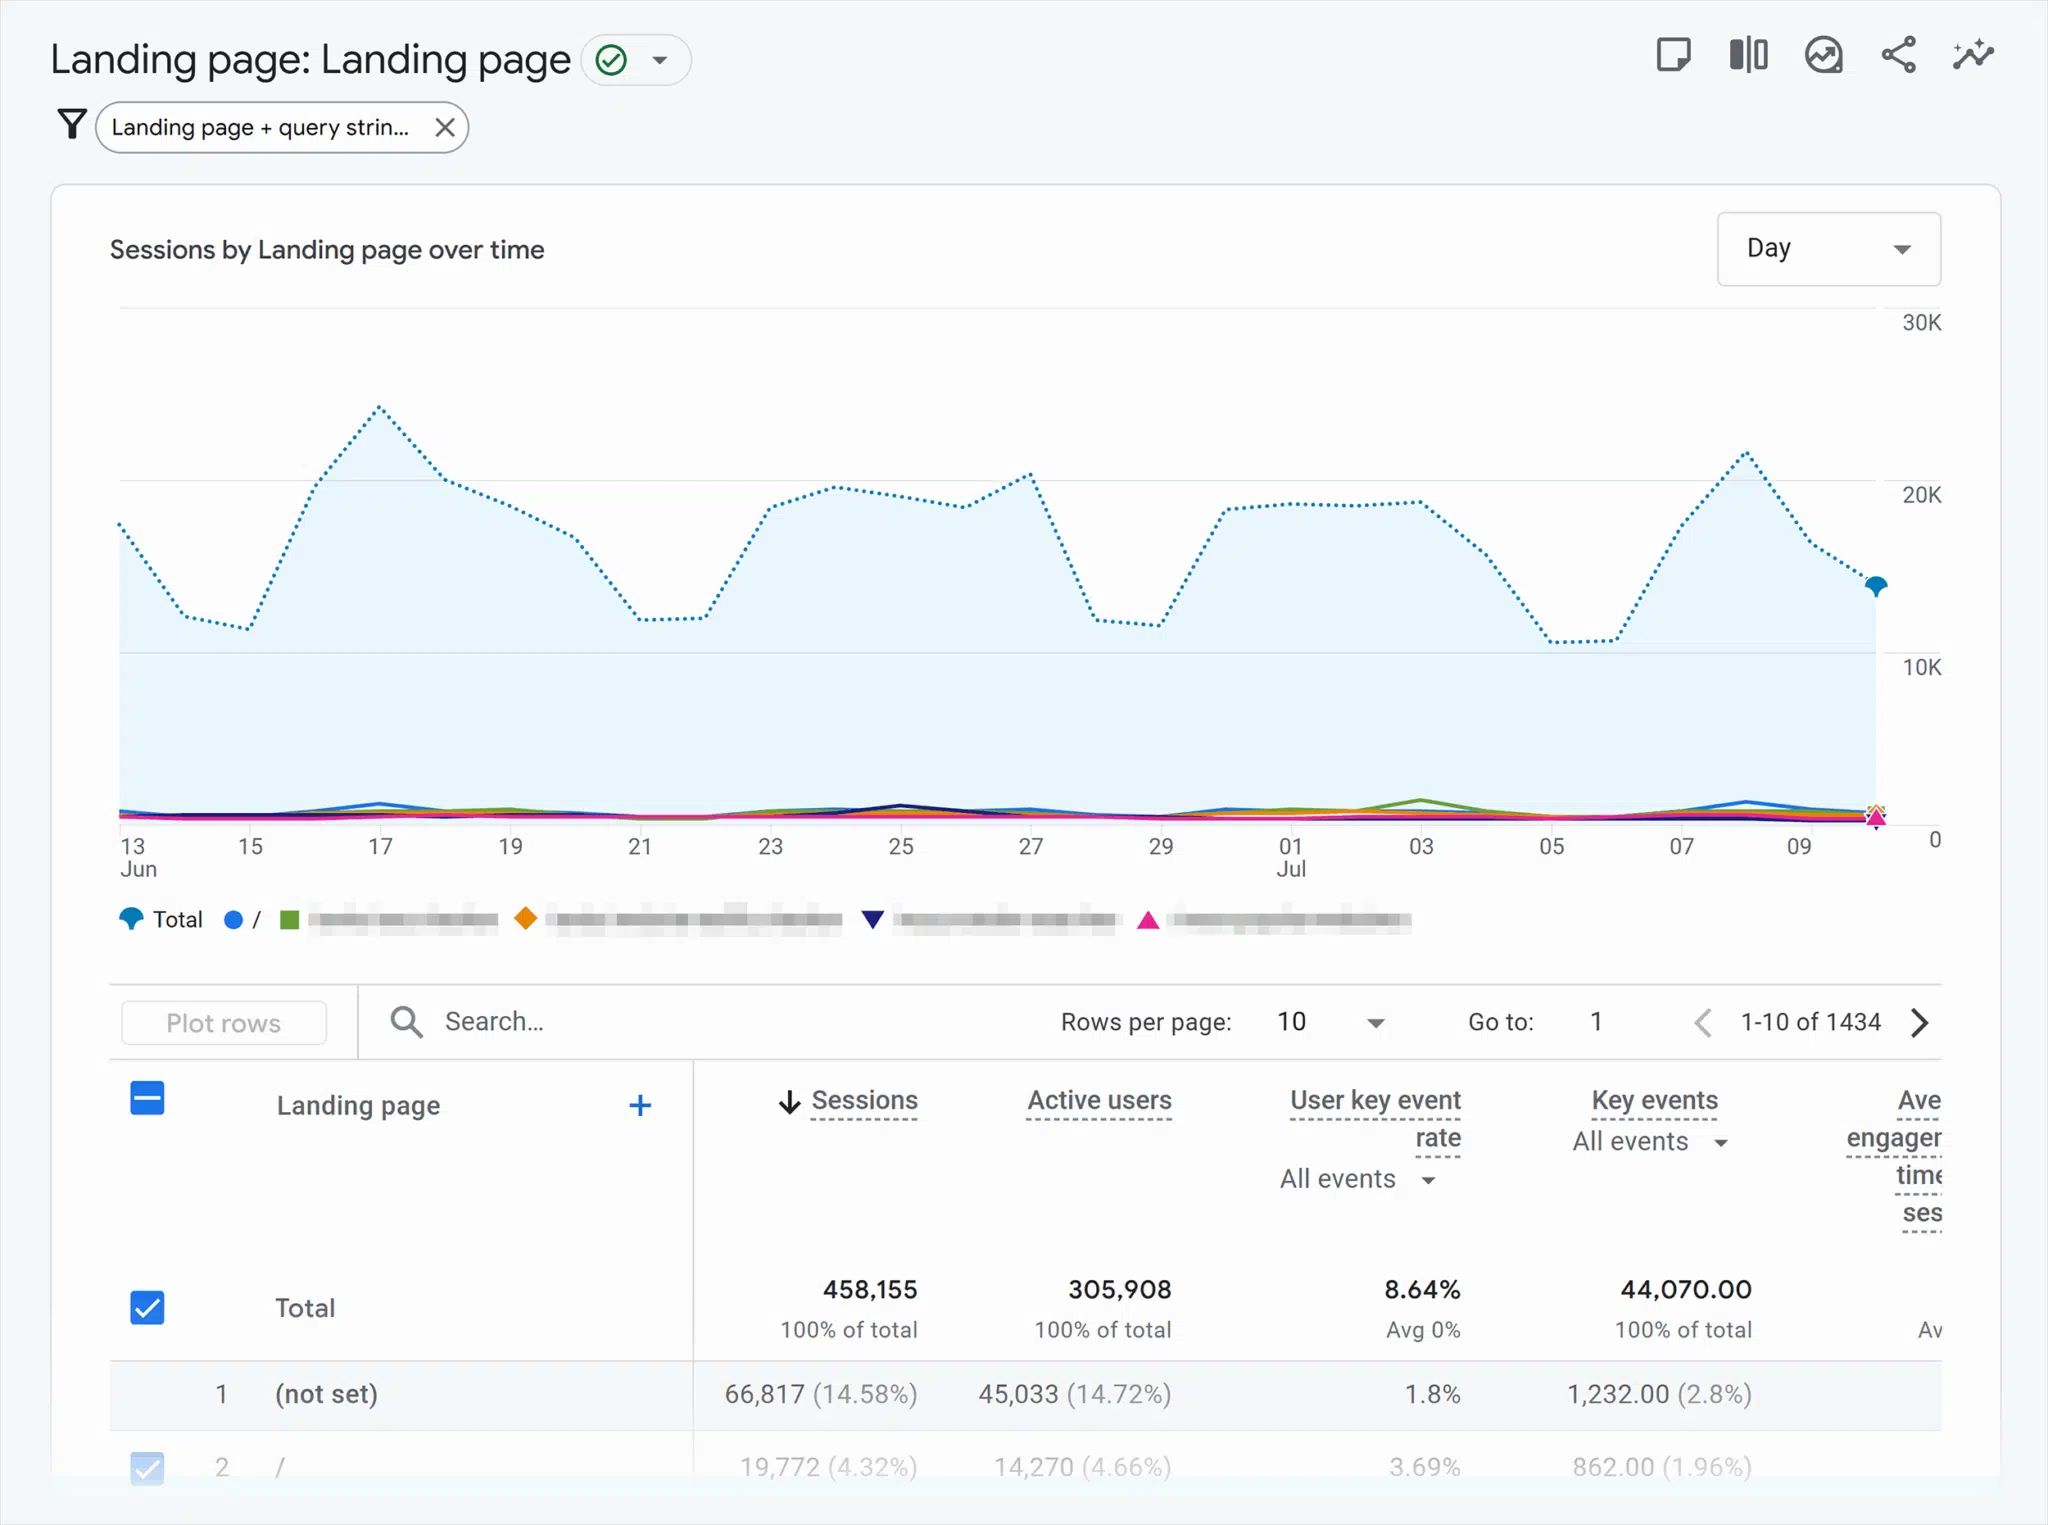The image size is (2048, 1525).
Task: Toggle the checkbox for row 2 slash
Action: tap(147, 1467)
